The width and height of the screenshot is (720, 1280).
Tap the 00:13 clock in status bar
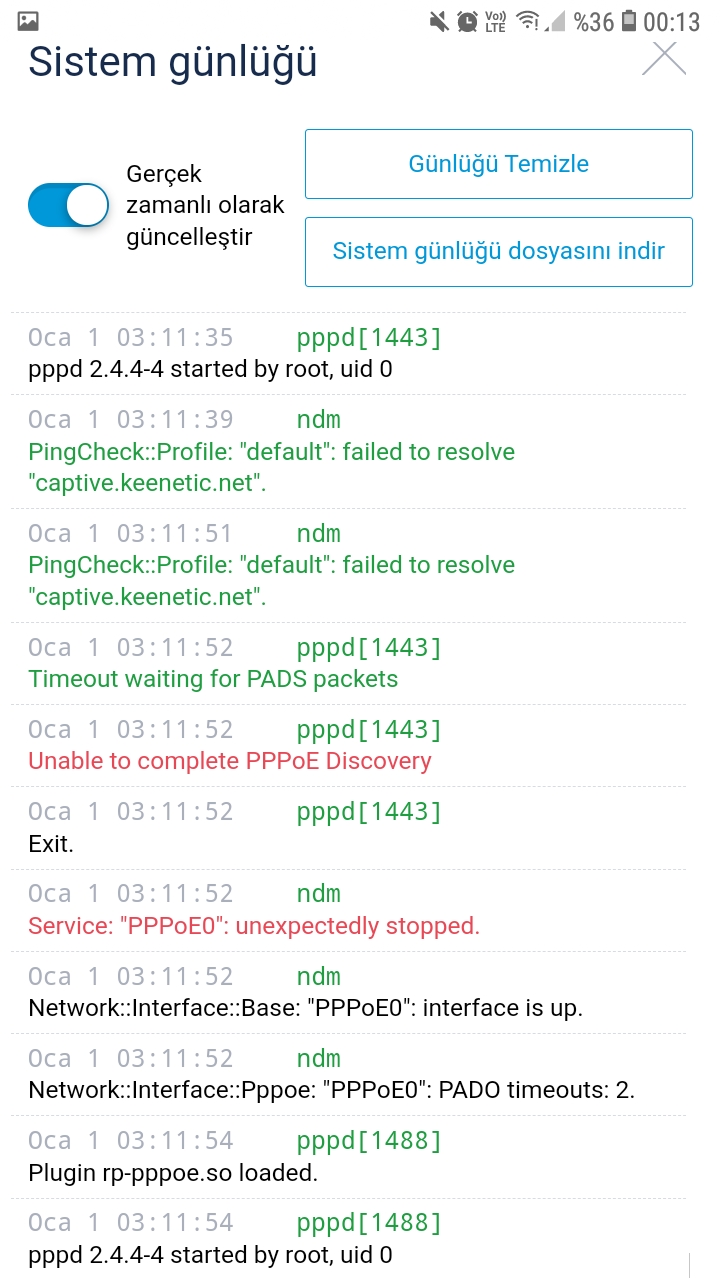point(671,21)
